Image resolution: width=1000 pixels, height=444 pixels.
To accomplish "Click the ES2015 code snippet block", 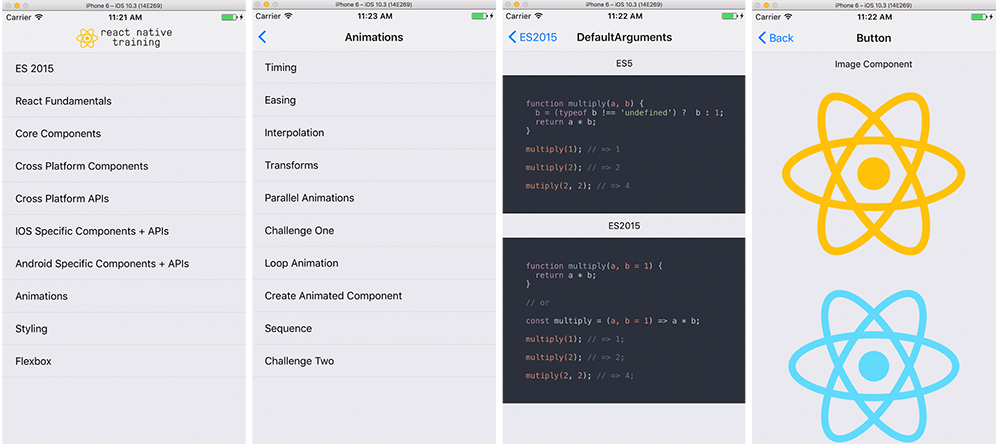I will (x=623, y=320).
